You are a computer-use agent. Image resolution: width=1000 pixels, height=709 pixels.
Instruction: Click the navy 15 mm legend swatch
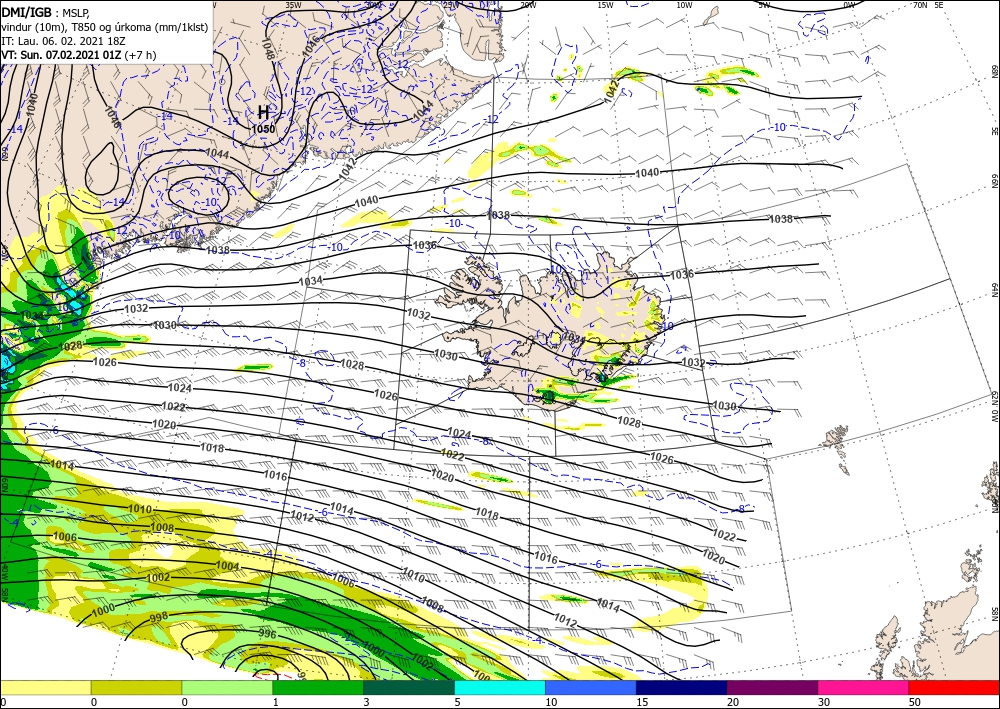(x=681, y=687)
